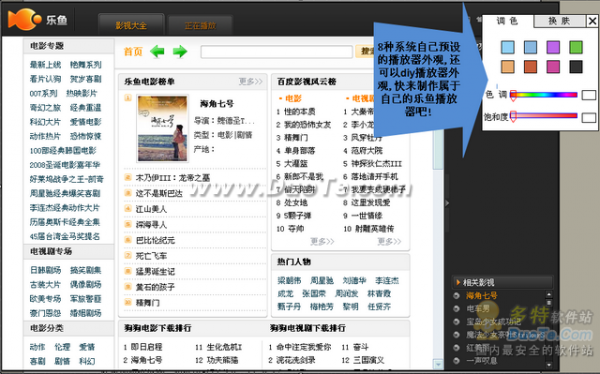Open 性的本质 in 百度 movie ranking

[x=300, y=111]
